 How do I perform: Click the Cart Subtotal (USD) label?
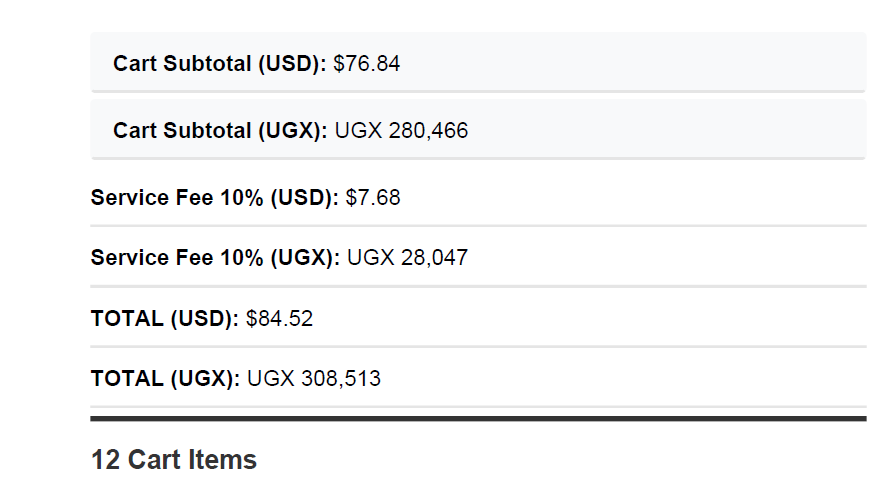(219, 63)
